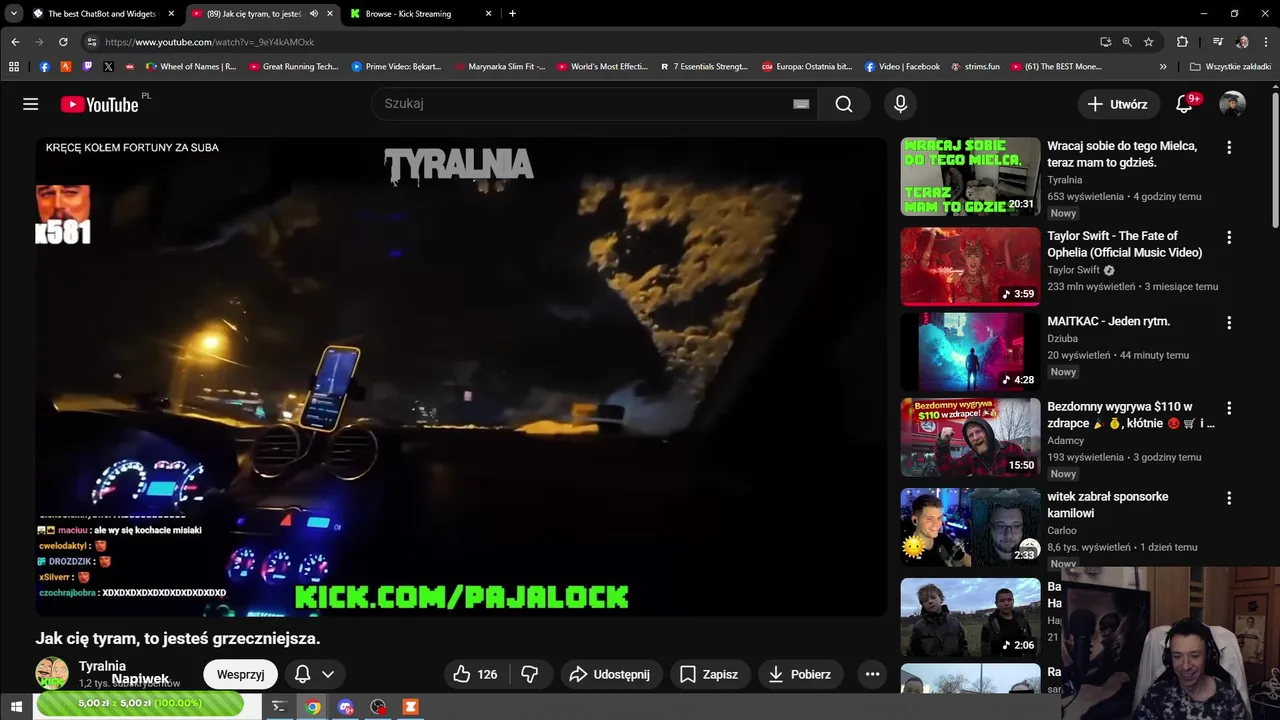The width and height of the screenshot is (1280, 720).
Task: Close the Kick Streaming tab
Action: pos(488,14)
